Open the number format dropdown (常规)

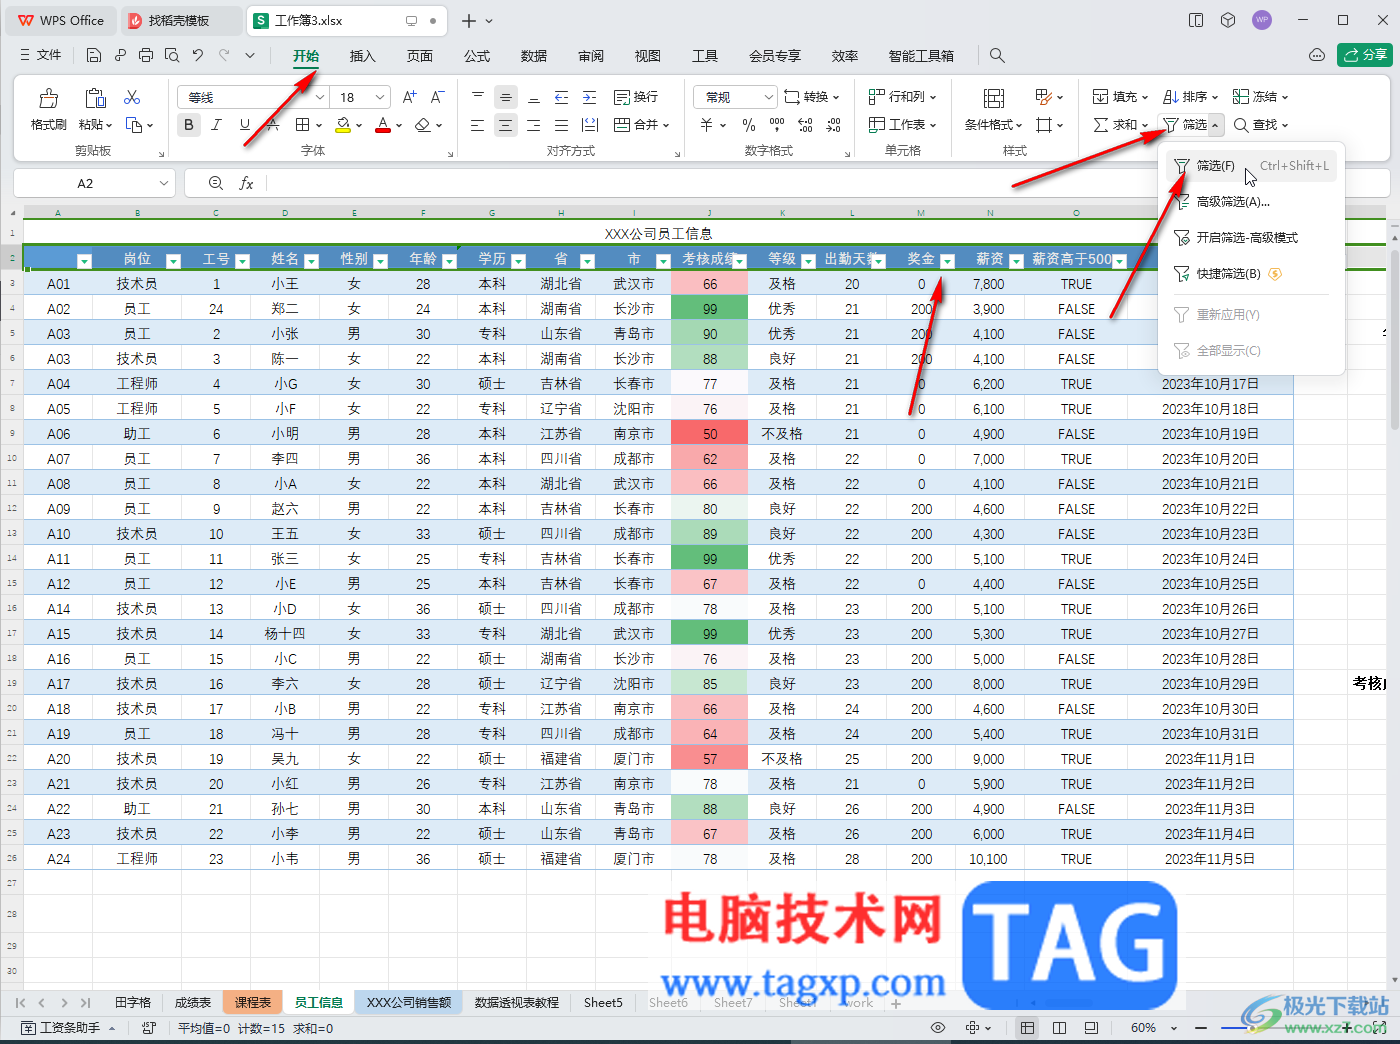coord(768,97)
